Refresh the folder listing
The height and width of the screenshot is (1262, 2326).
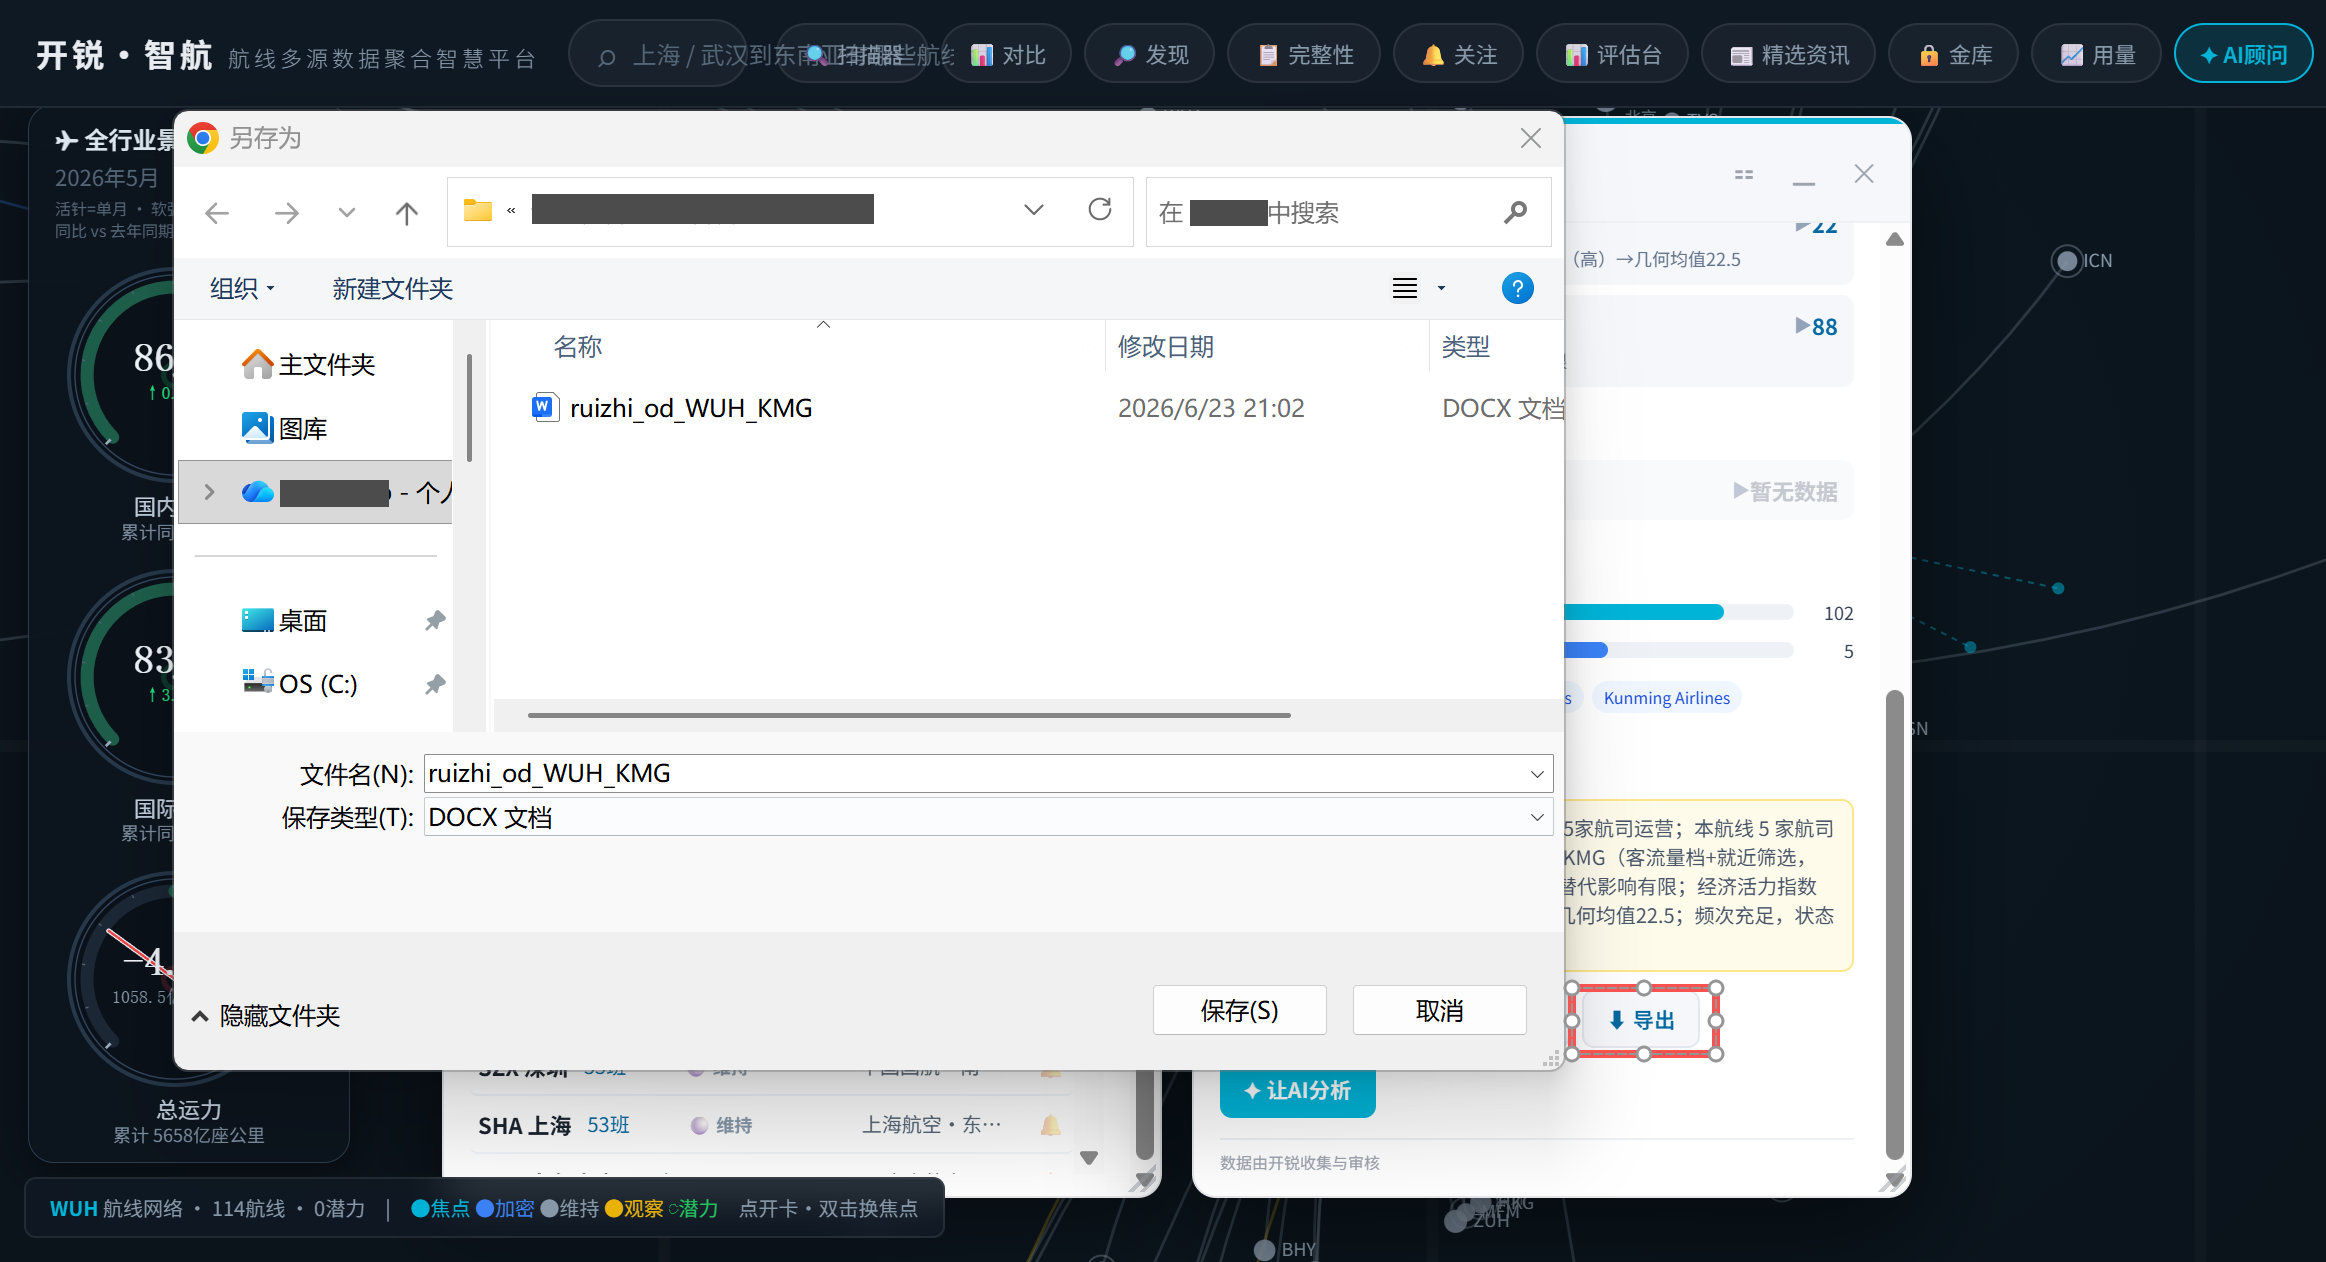(x=1100, y=210)
